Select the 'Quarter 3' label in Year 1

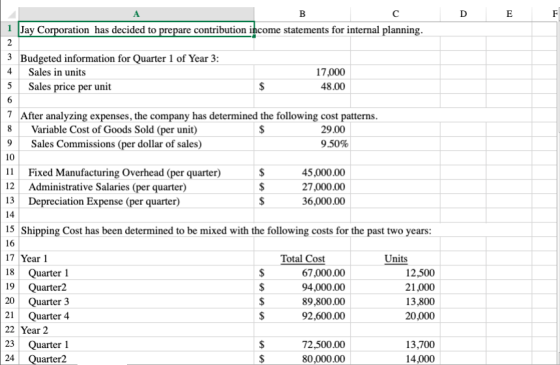coord(136,301)
